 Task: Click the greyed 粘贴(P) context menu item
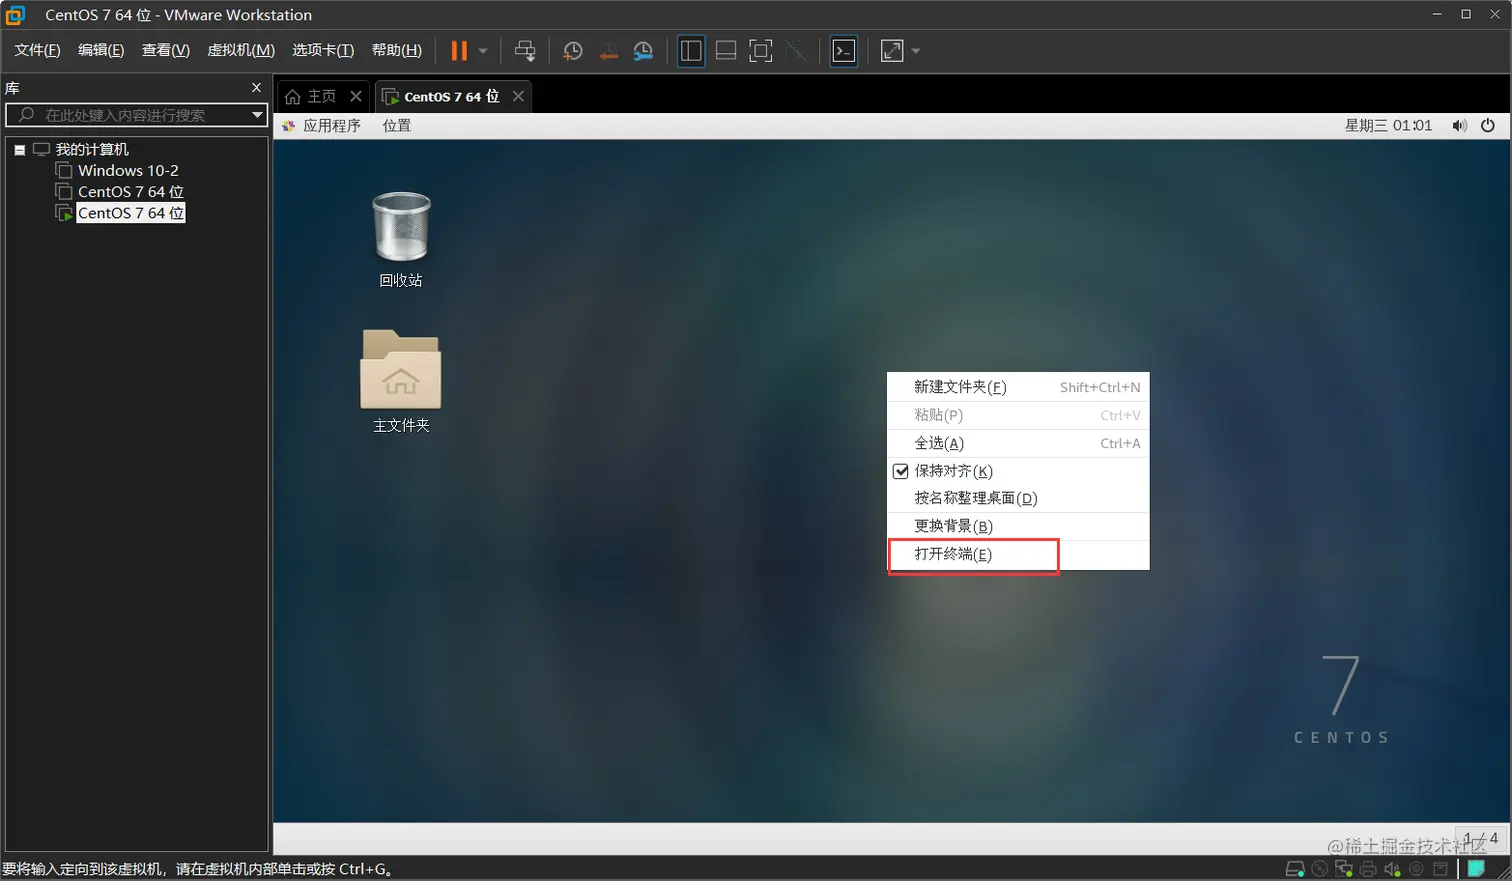[1018, 415]
